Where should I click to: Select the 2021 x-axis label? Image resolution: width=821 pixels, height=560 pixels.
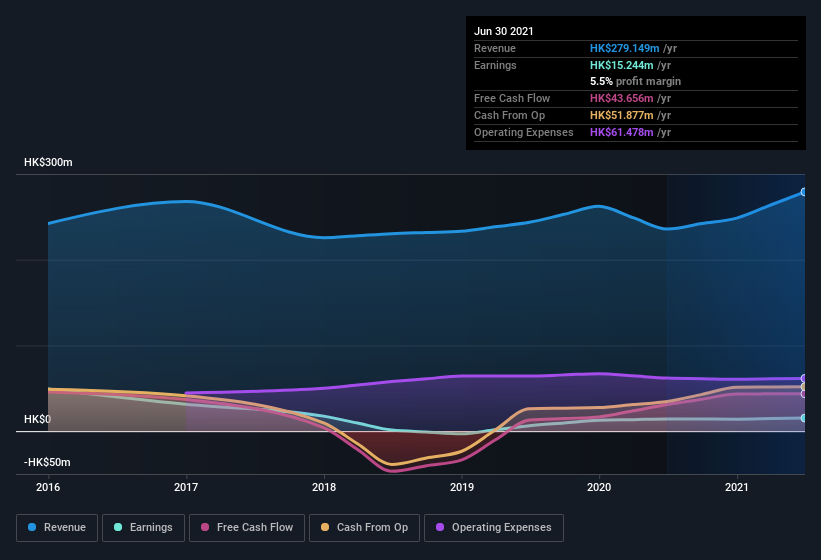[737, 487]
